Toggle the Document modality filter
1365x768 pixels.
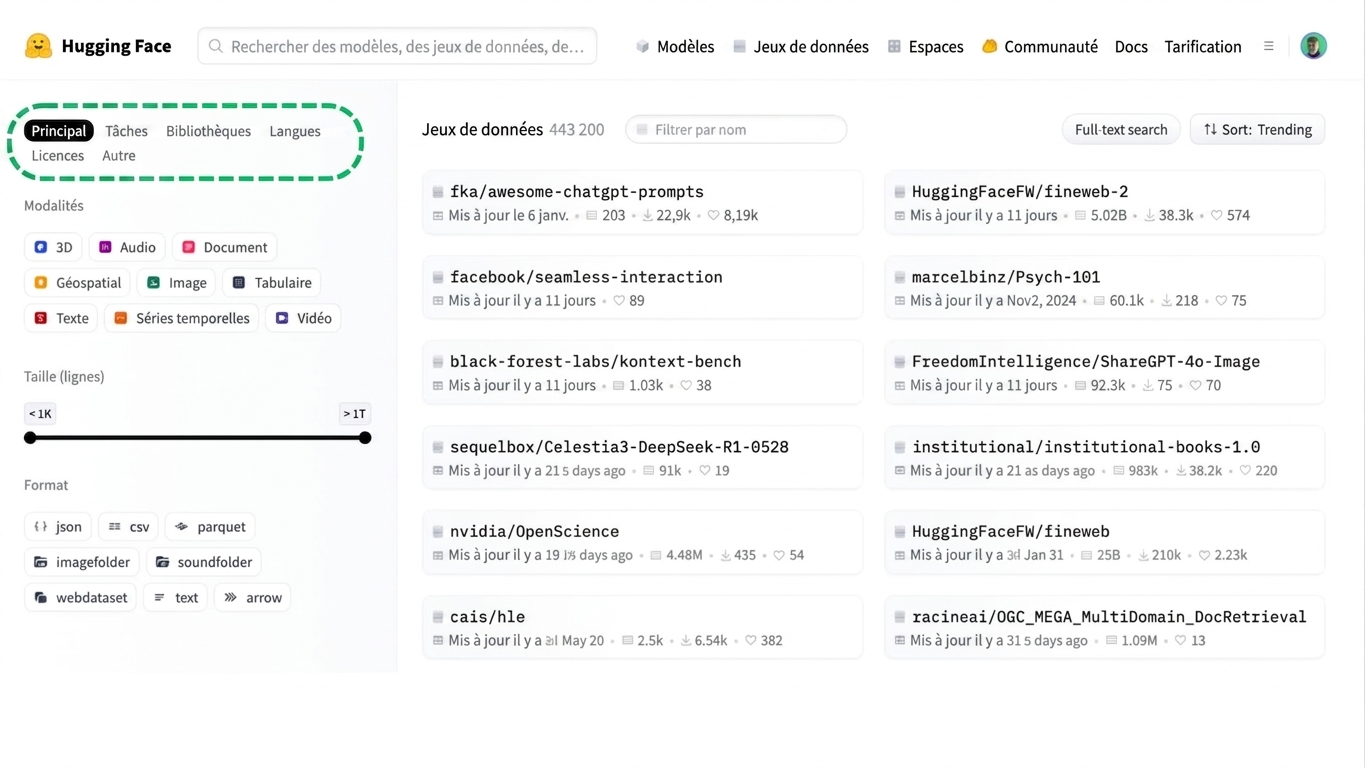click(225, 247)
